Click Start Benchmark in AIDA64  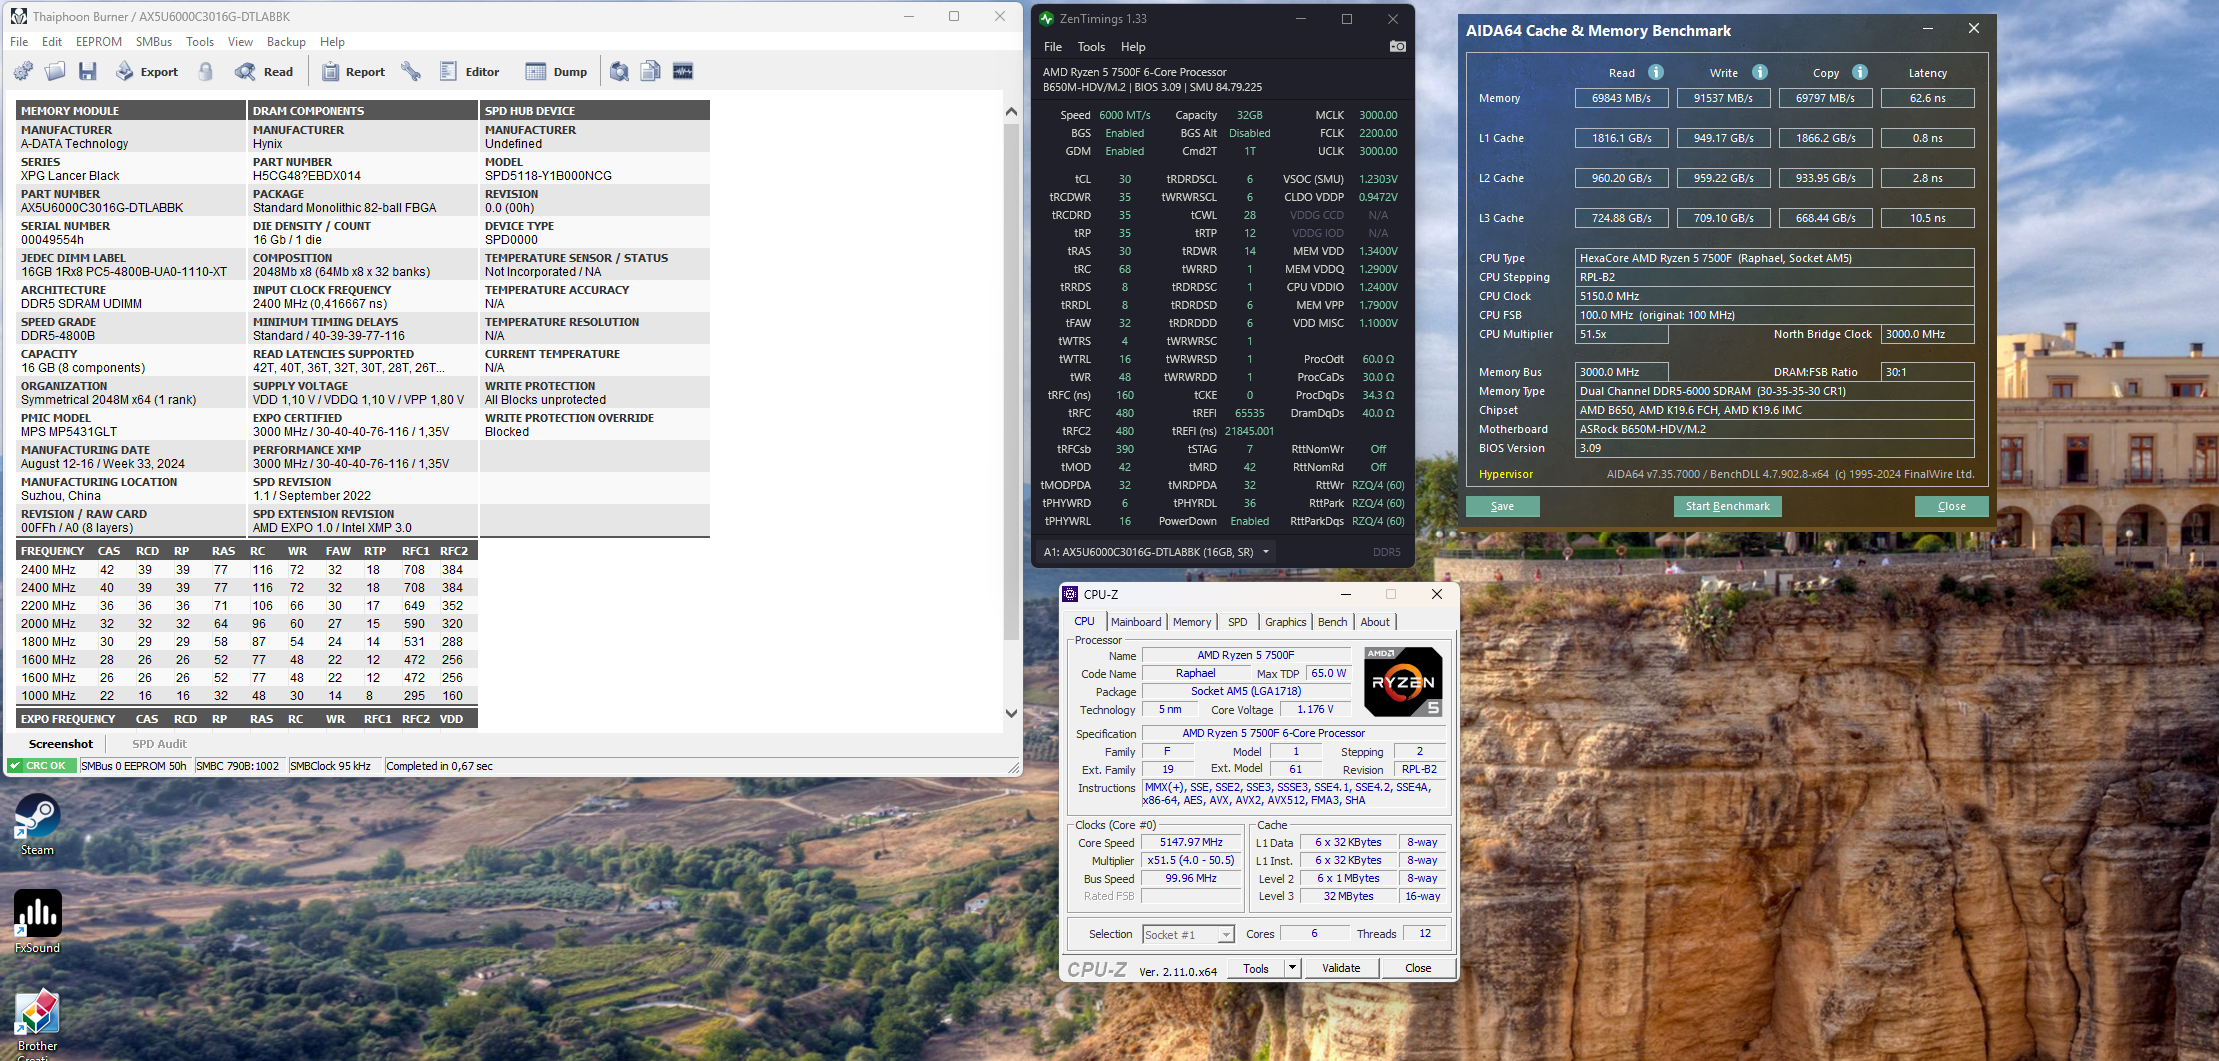[x=1727, y=506]
